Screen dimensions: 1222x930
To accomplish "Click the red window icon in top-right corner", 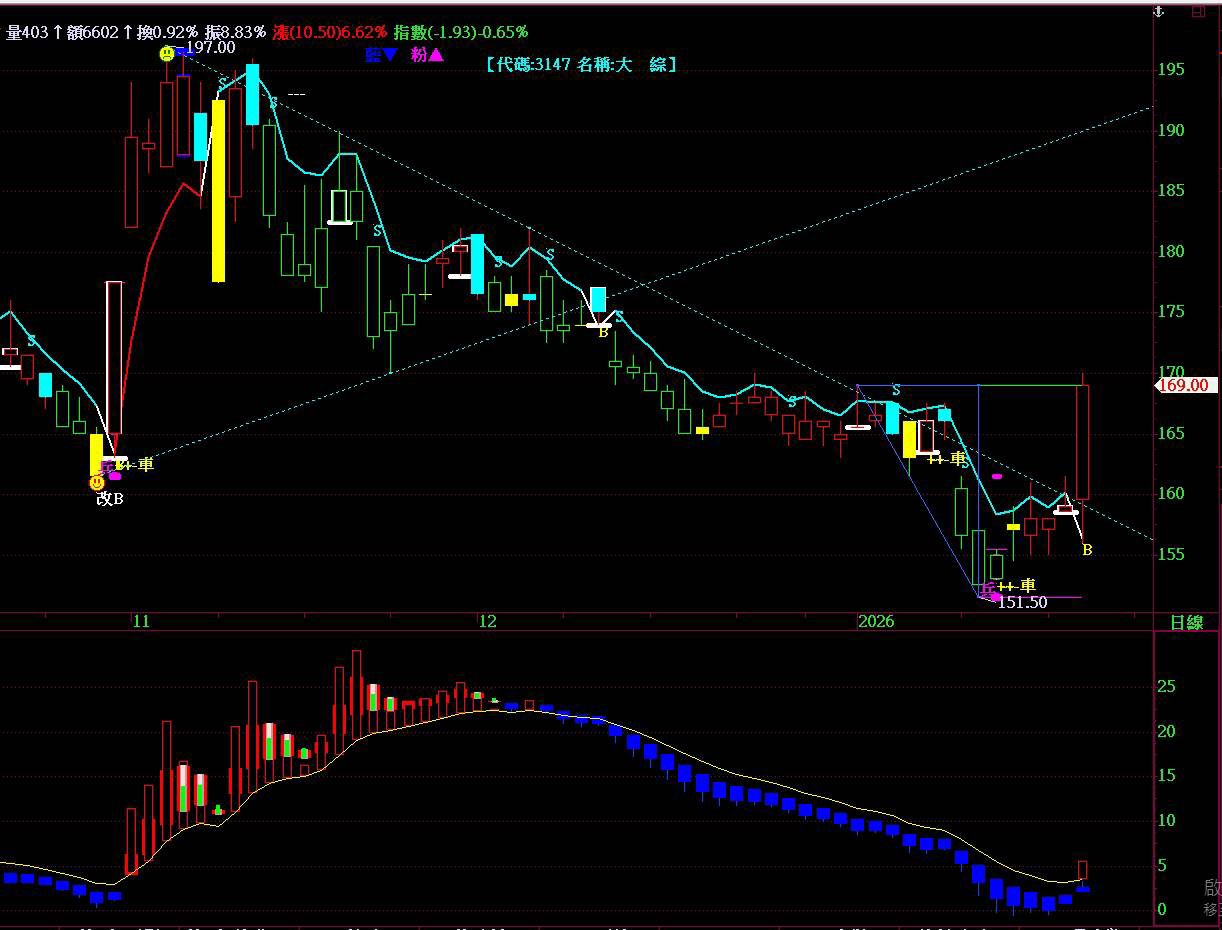I will coord(1197,12).
